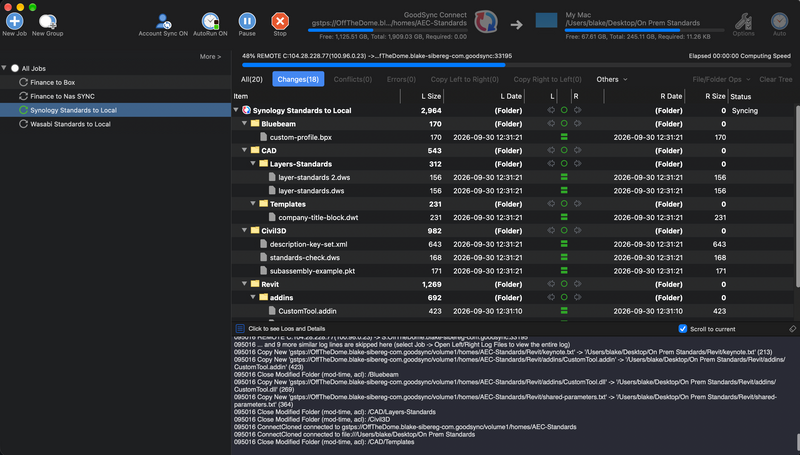
Task: Open the Conflicts(0) tab
Action: click(x=353, y=79)
